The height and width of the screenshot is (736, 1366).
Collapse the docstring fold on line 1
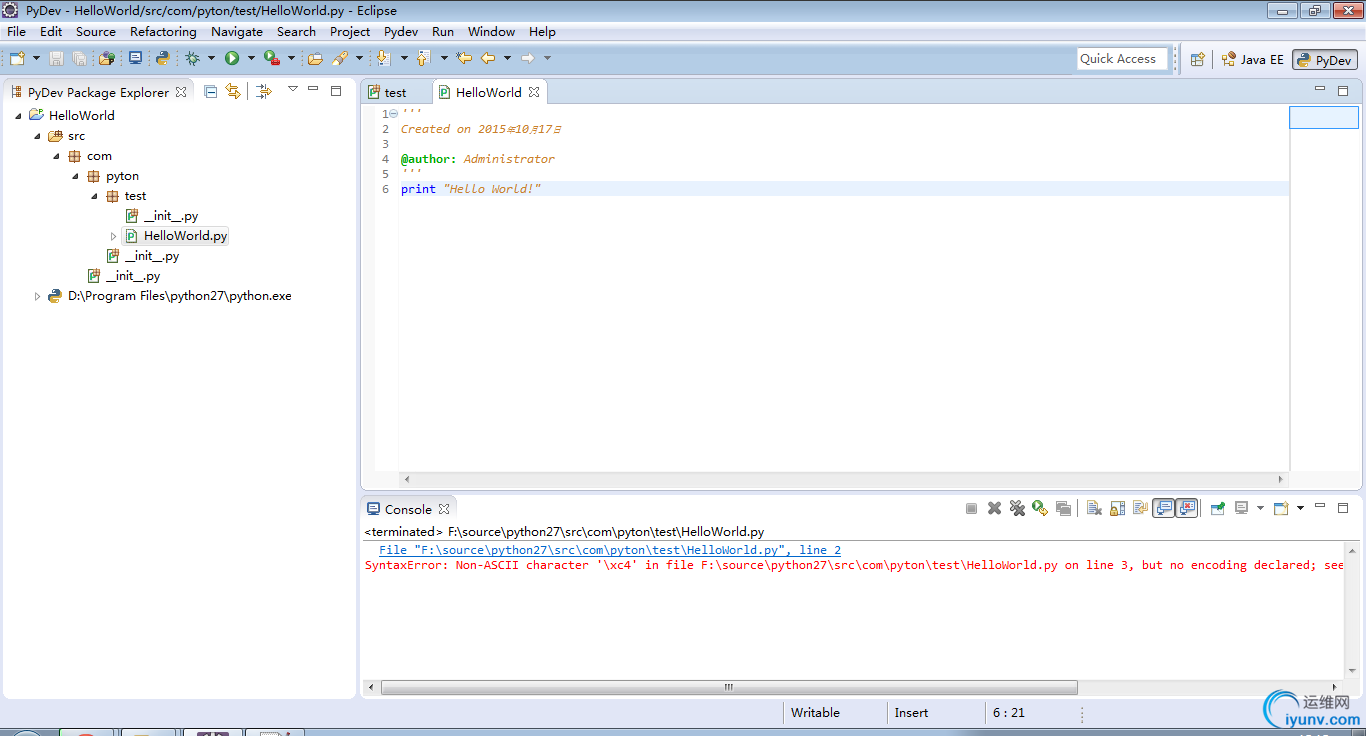click(x=393, y=114)
